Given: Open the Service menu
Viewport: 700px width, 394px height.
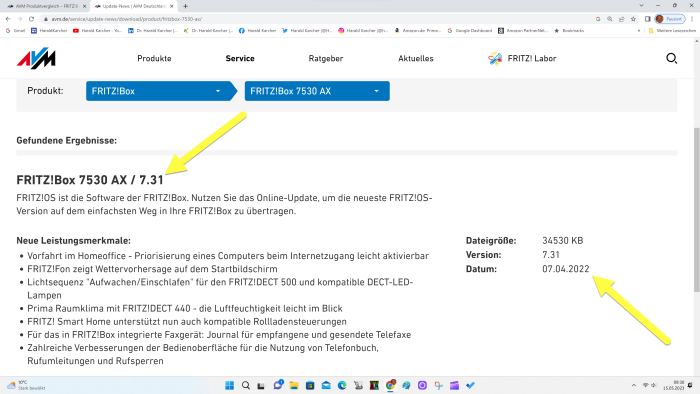Looking at the screenshot, I should click(x=240, y=58).
